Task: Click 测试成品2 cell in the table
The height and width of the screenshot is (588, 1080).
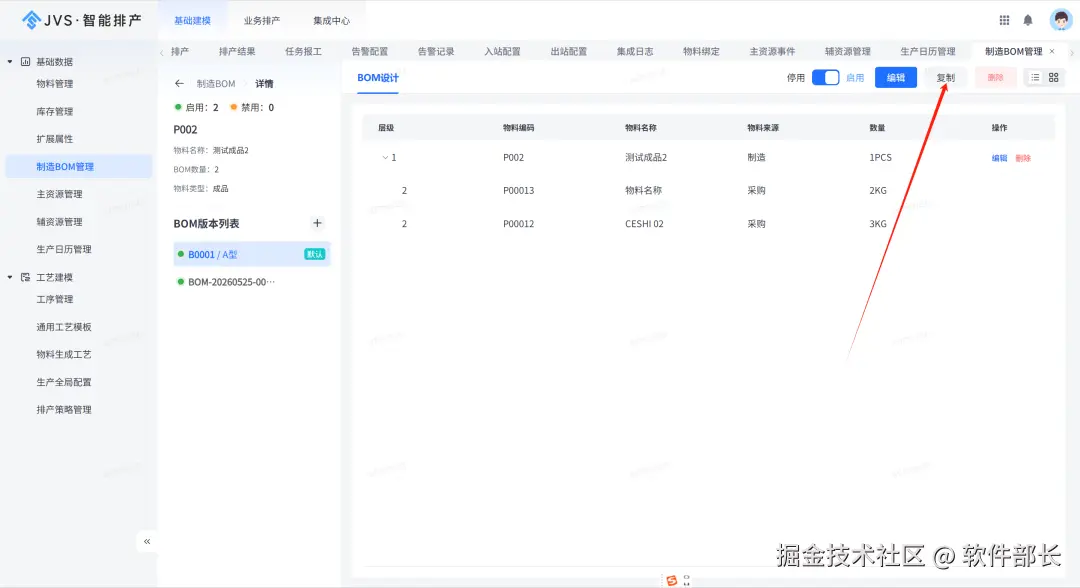Action: (x=645, y=158)
